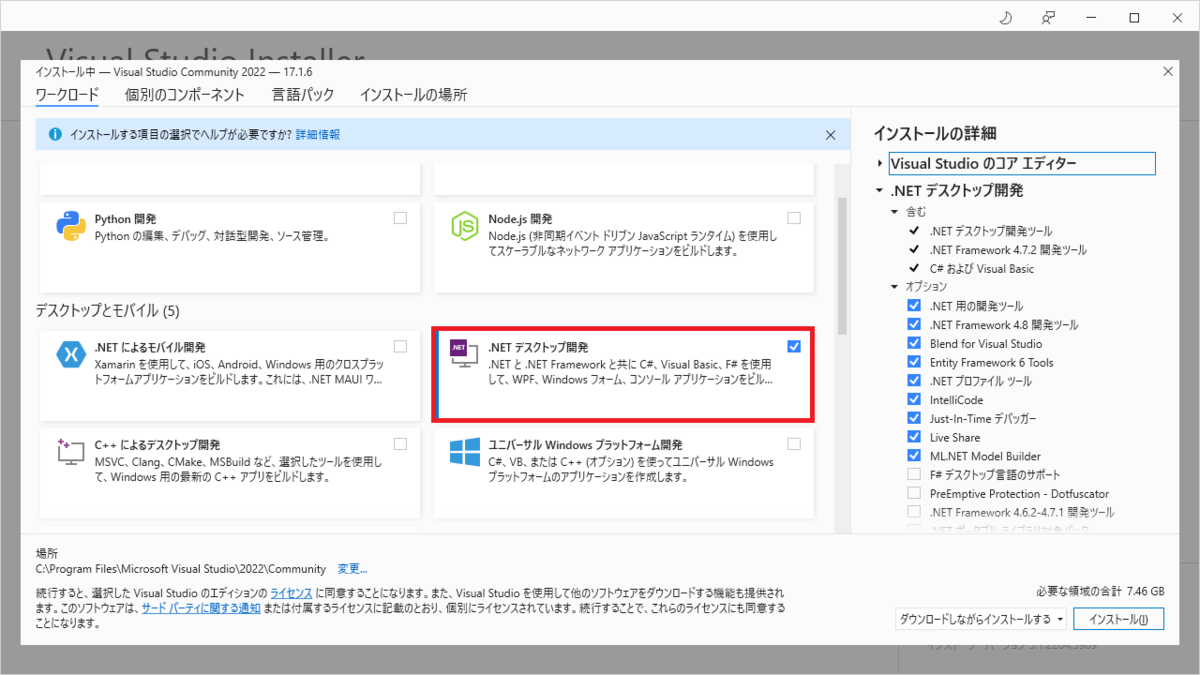This screenshot has width=1200, height=675.
Task: Open the ライセンス license link
Action: tap(291, 593)
